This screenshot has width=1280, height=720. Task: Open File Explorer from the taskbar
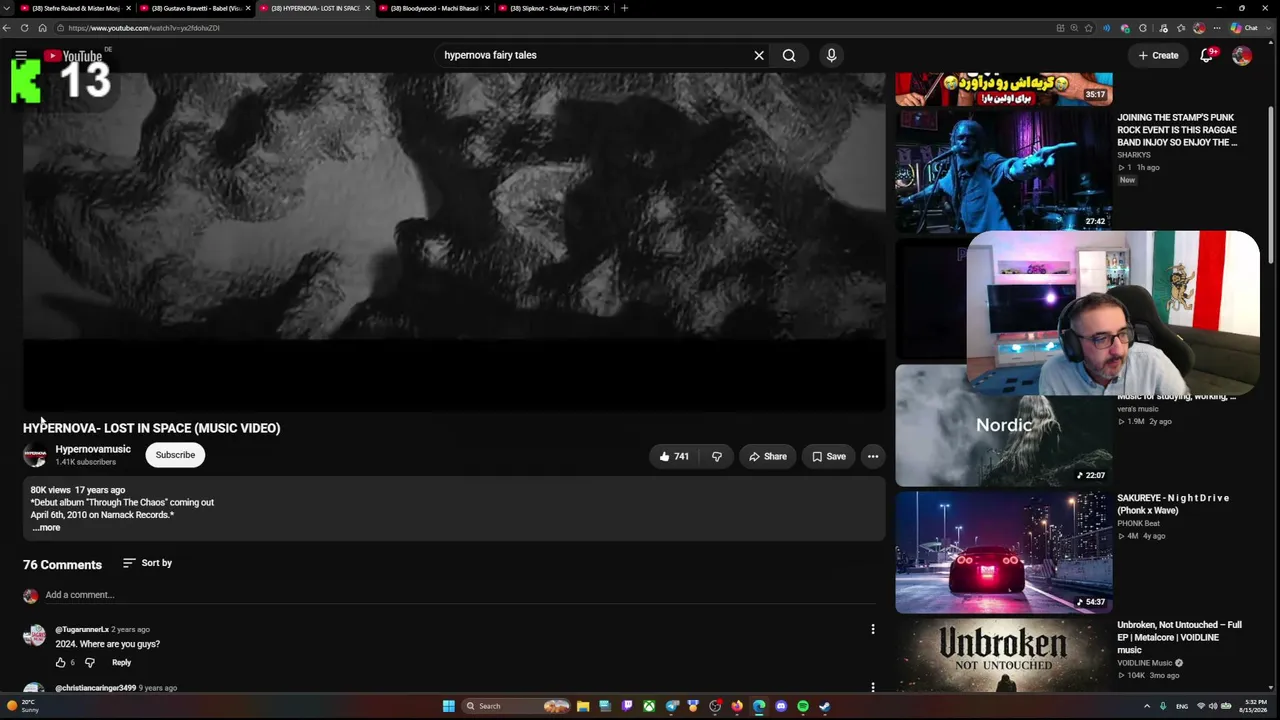[x=583, y=706]
